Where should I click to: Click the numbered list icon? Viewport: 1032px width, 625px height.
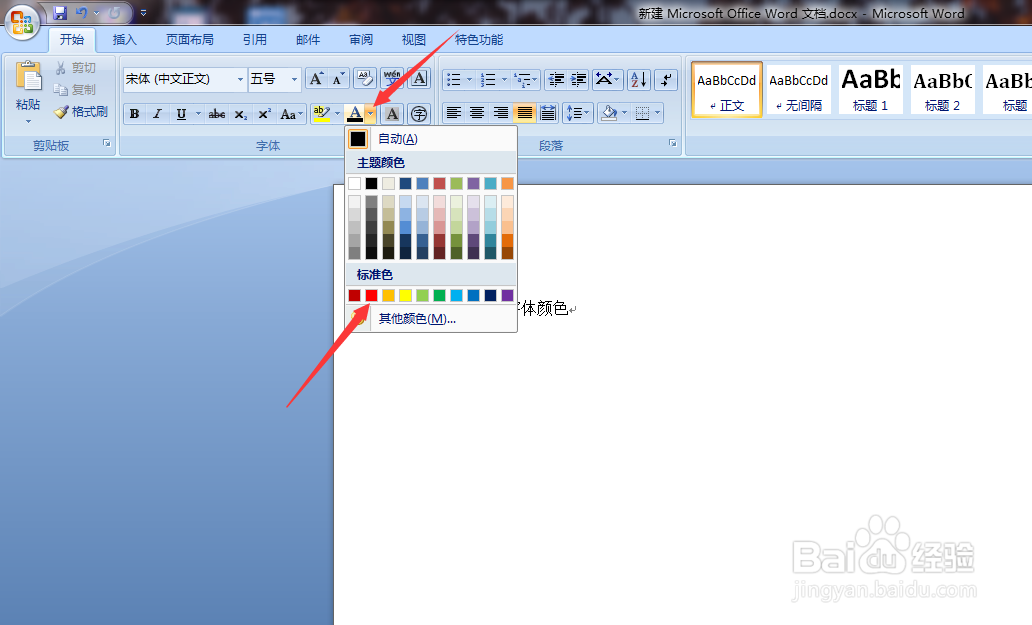(x=488, y=80)
